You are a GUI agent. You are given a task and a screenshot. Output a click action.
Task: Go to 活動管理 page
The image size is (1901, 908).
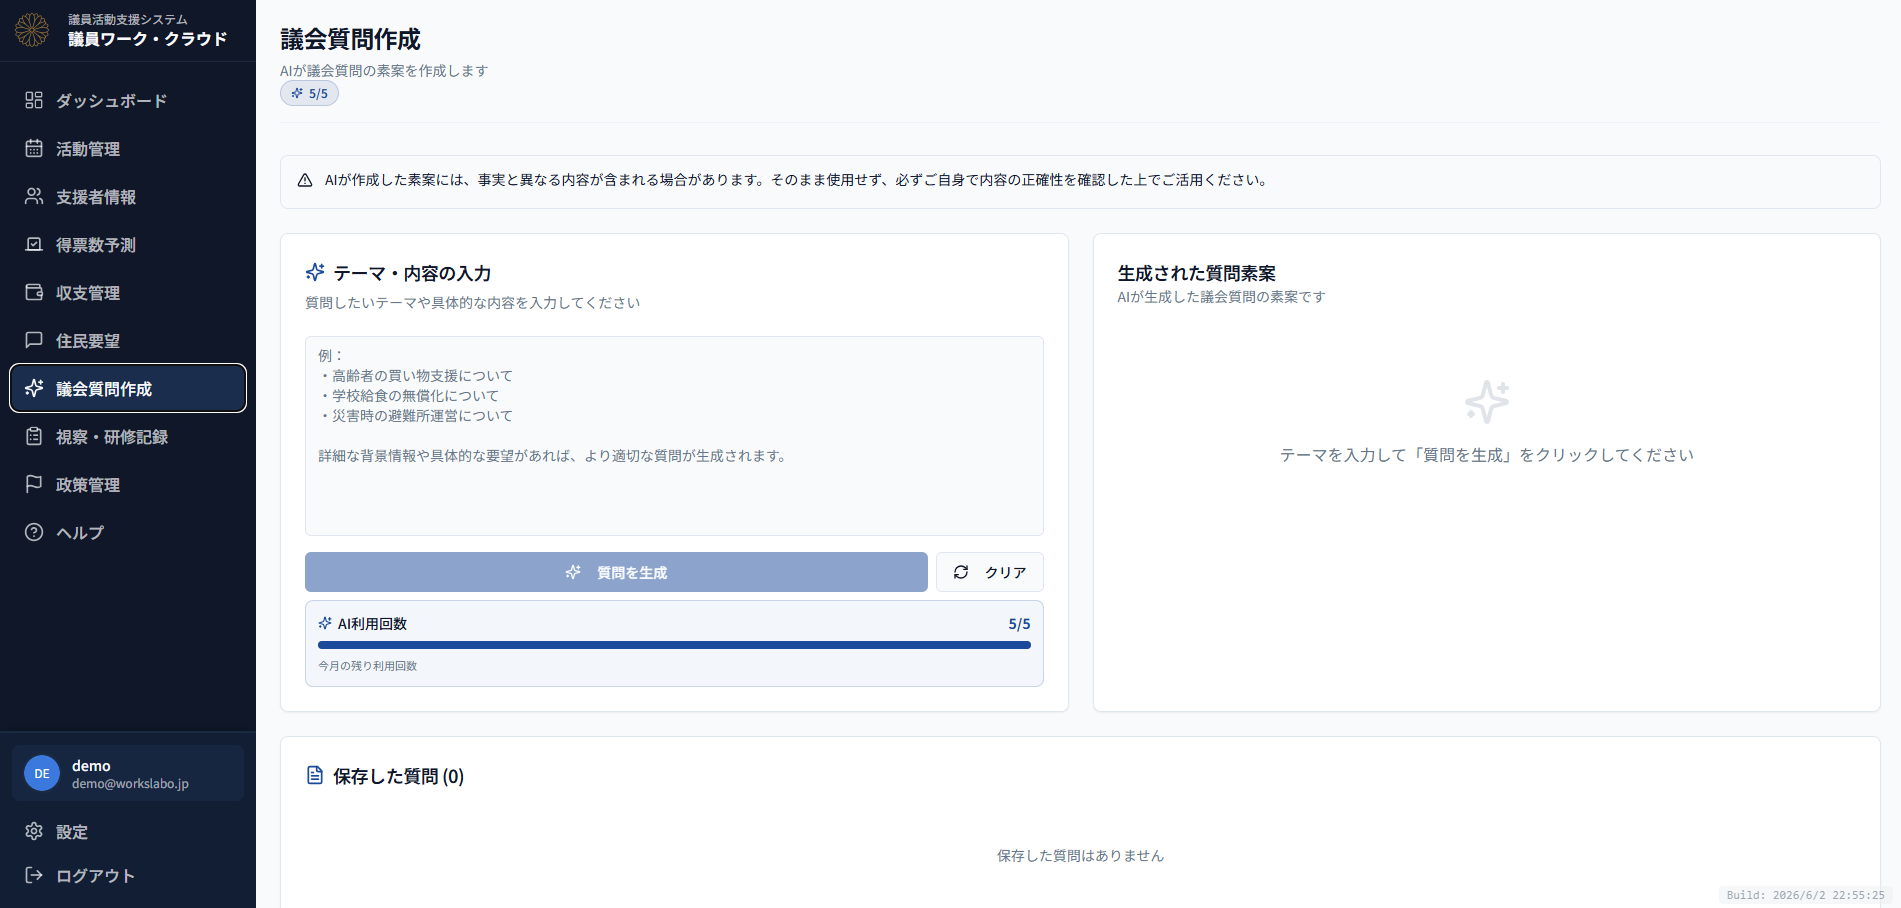coord(128,148)
